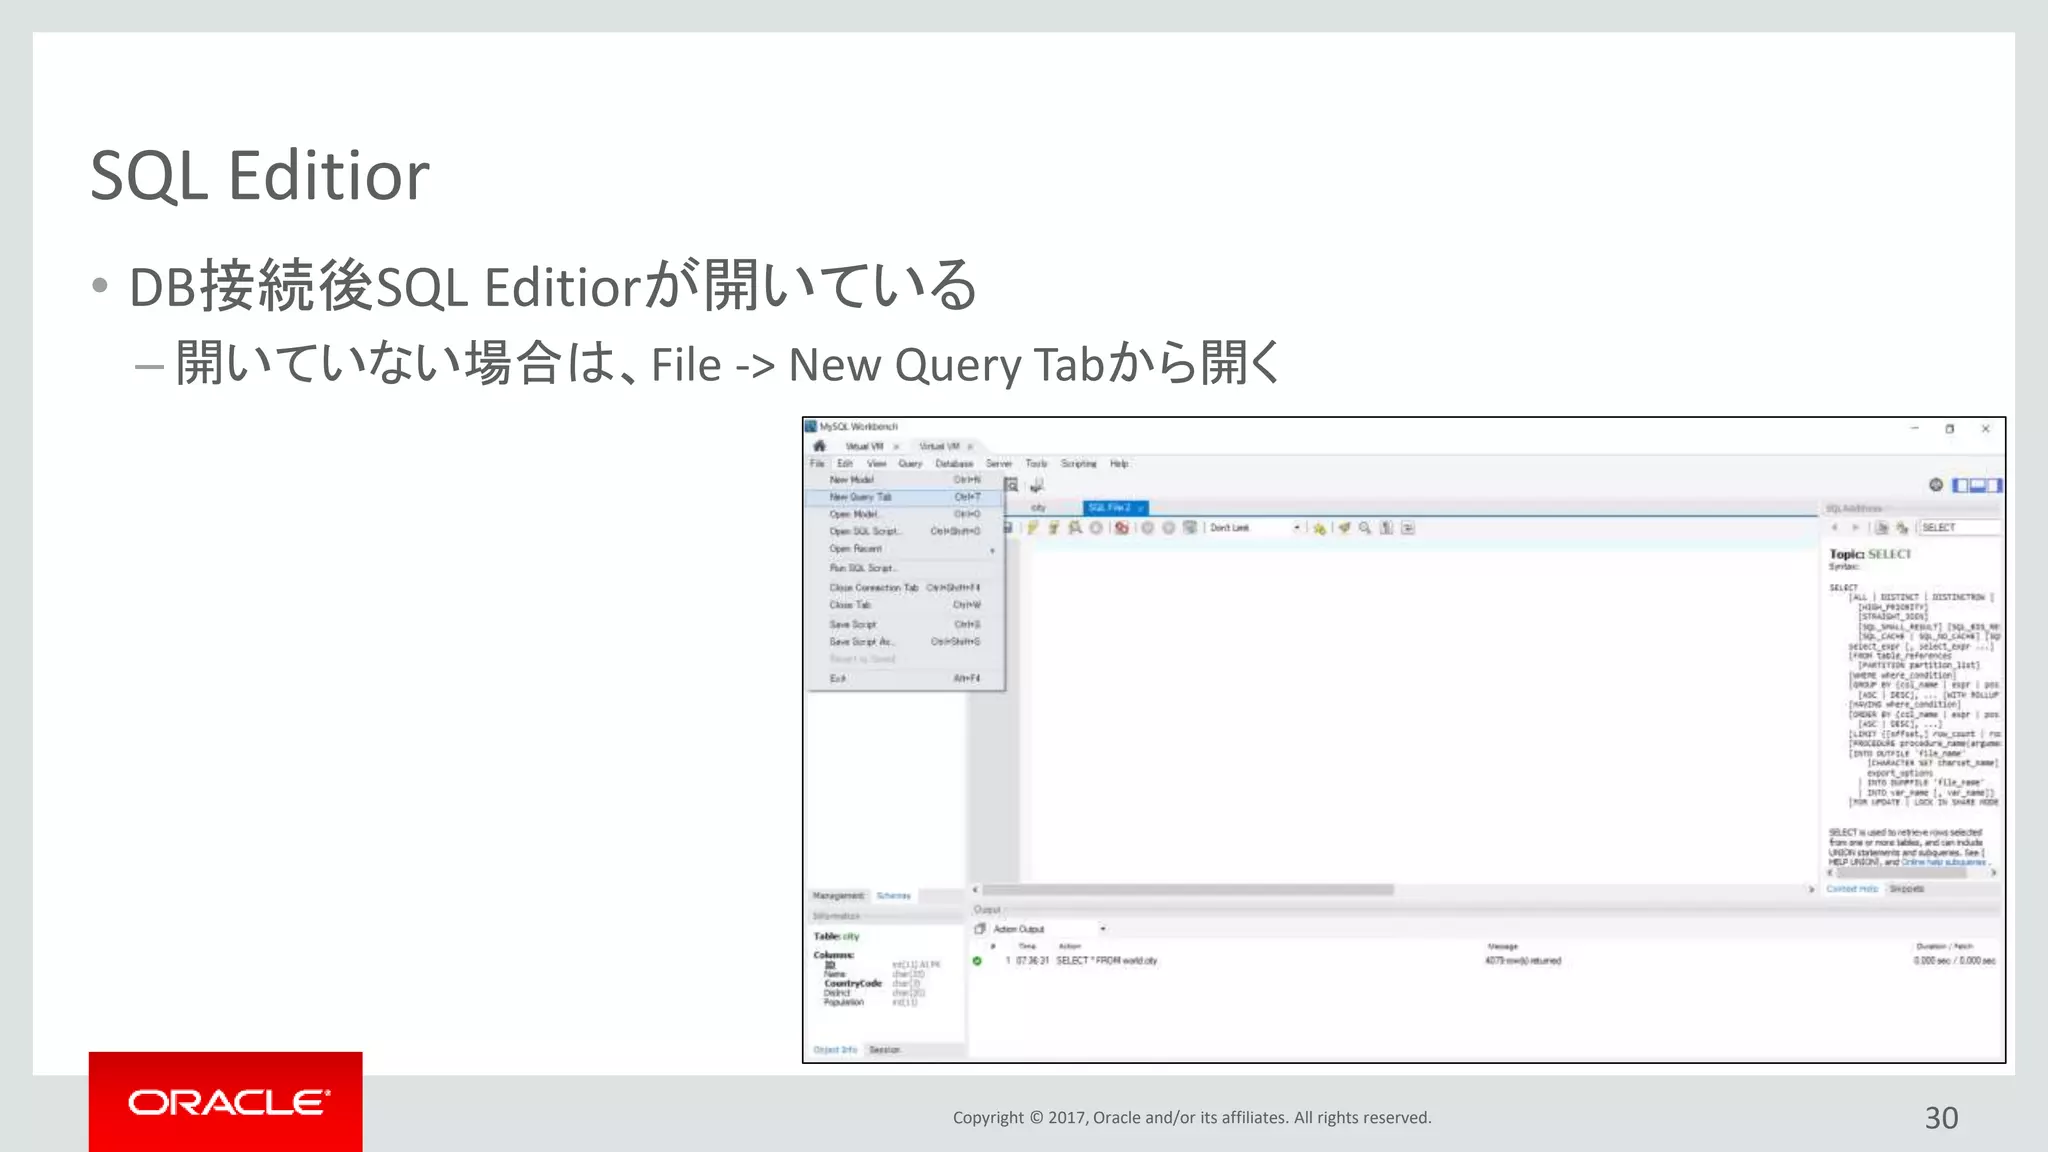Screen dimensions: 2048x1152
Task: Open the Scripting menu
Action: (x=1079, y=464)
